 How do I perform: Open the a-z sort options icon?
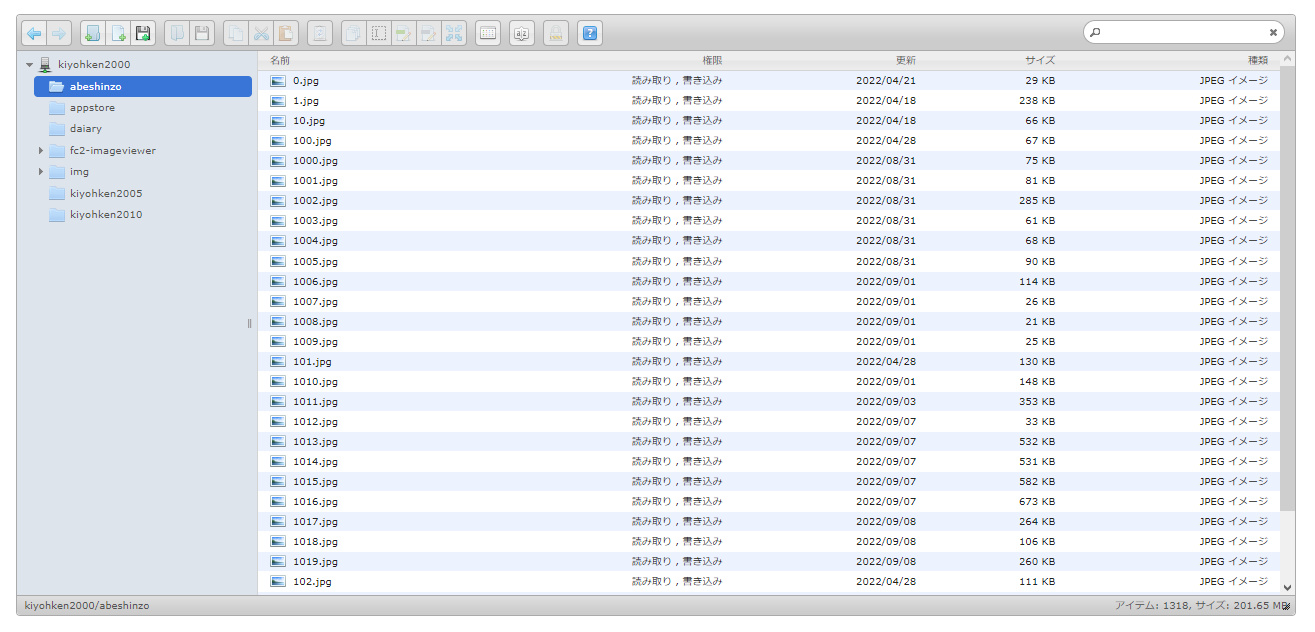[x=521, y=33]
